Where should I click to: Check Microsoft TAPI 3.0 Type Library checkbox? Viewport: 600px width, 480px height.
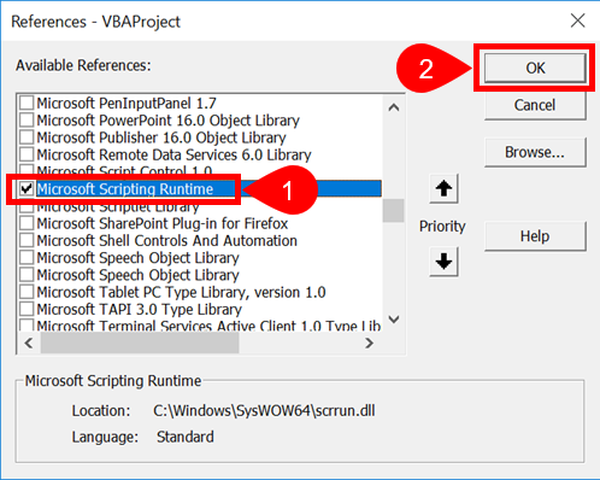pyautogui.click(x=27, y=309)
